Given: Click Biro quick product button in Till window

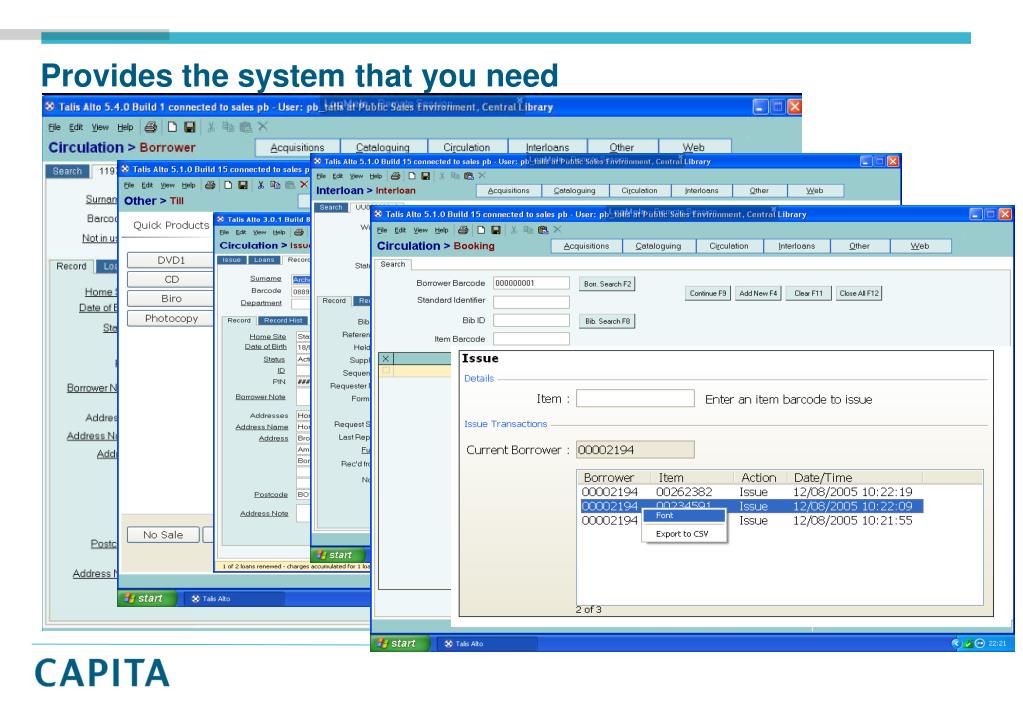Looking at the screenshot, I should coord(171,299).
